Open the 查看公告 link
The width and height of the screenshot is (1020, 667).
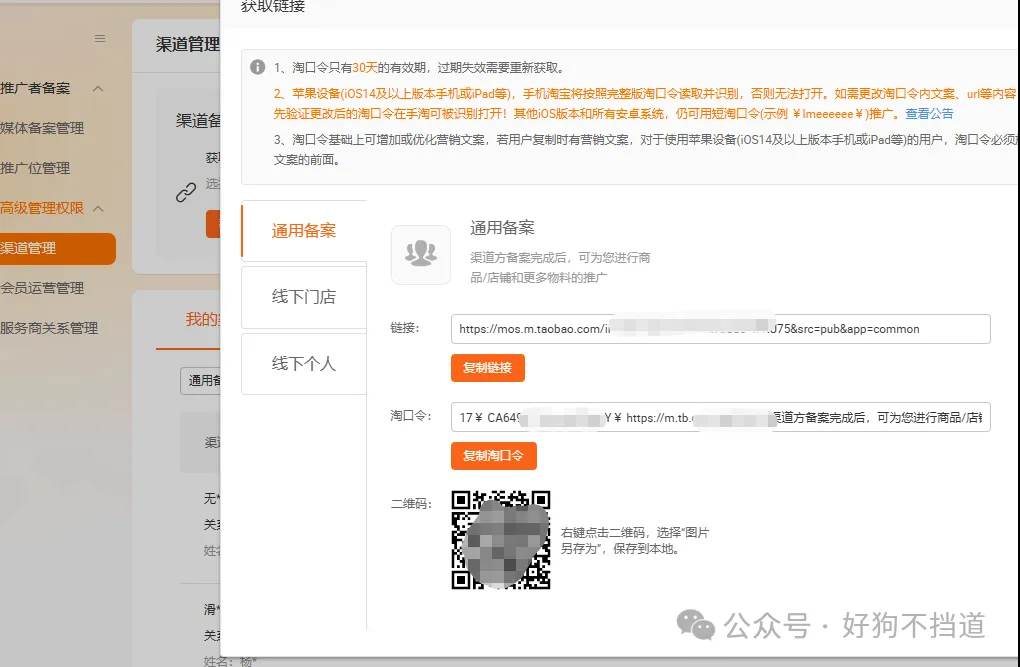pyautogui.click(x=930, y=114)
